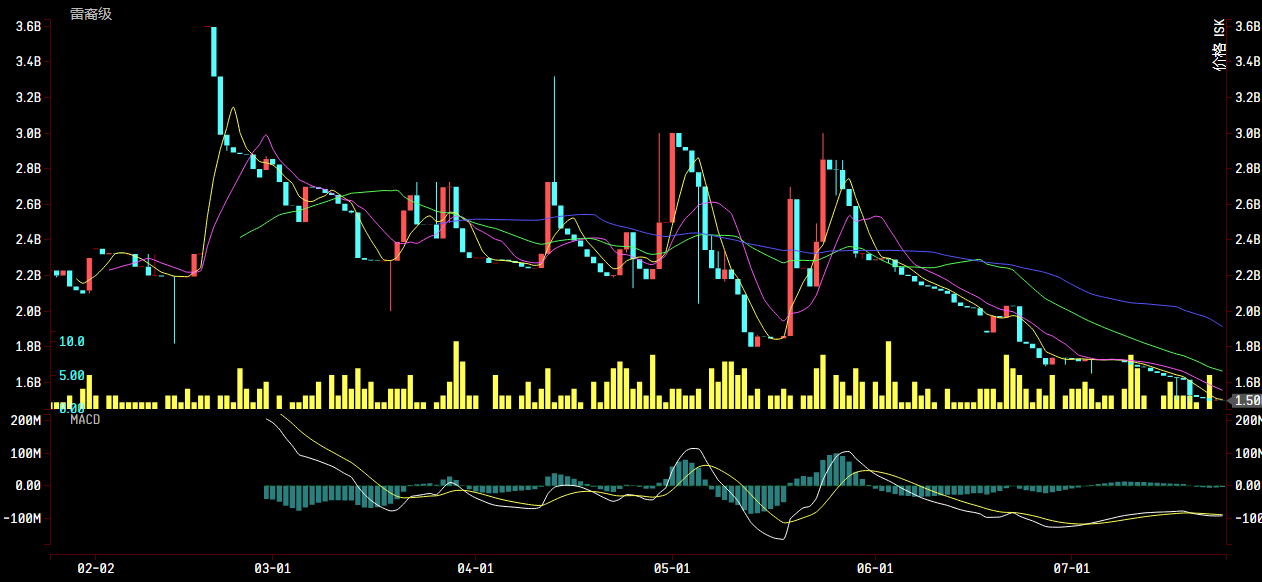Click the current price marker 1.50
Viewport: 1262px width, 582px height.
click(x=1246, y=400)
